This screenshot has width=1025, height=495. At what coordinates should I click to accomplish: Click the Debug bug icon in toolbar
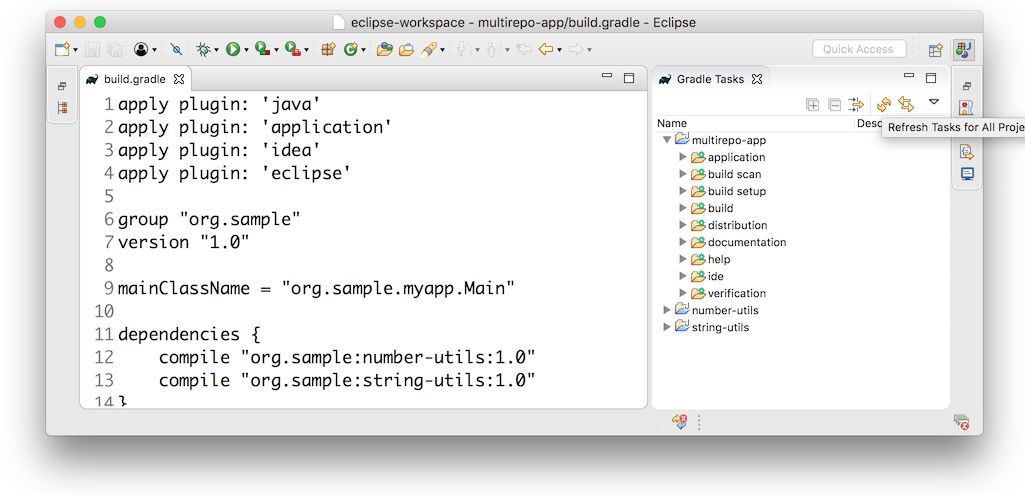pos(203,48)
